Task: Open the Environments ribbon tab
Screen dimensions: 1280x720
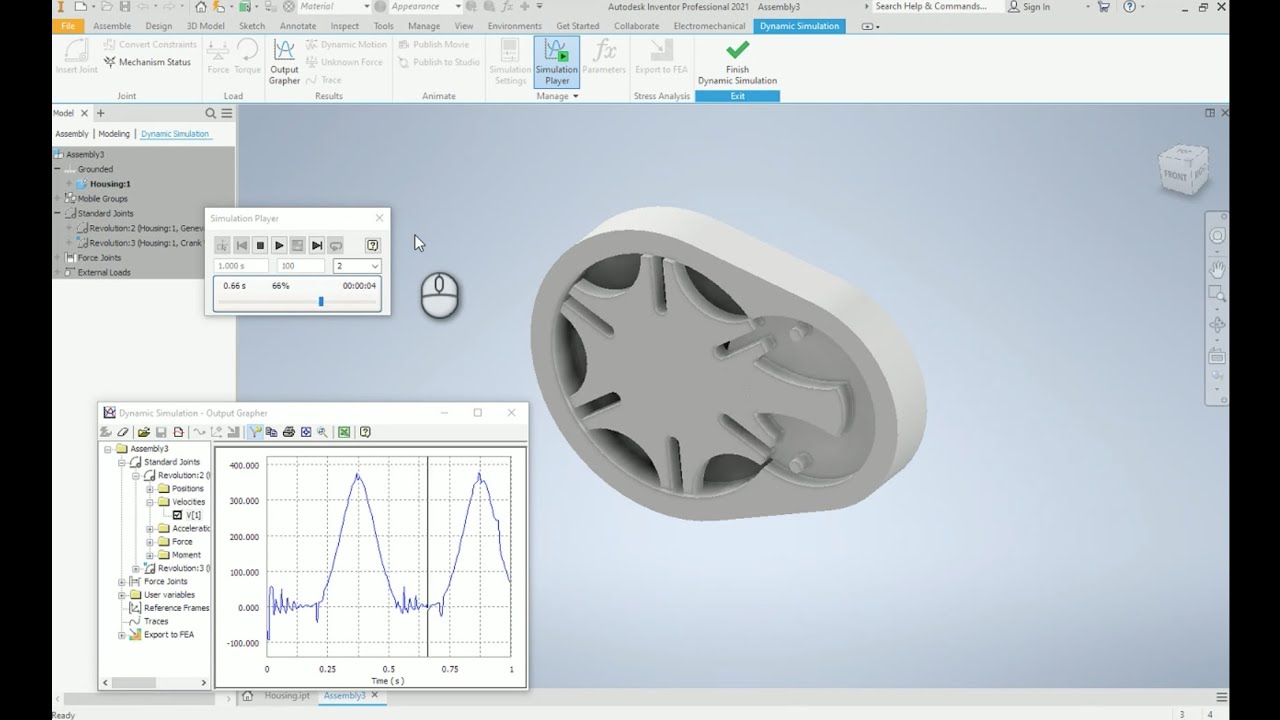Action: click(x=515, y=26)
